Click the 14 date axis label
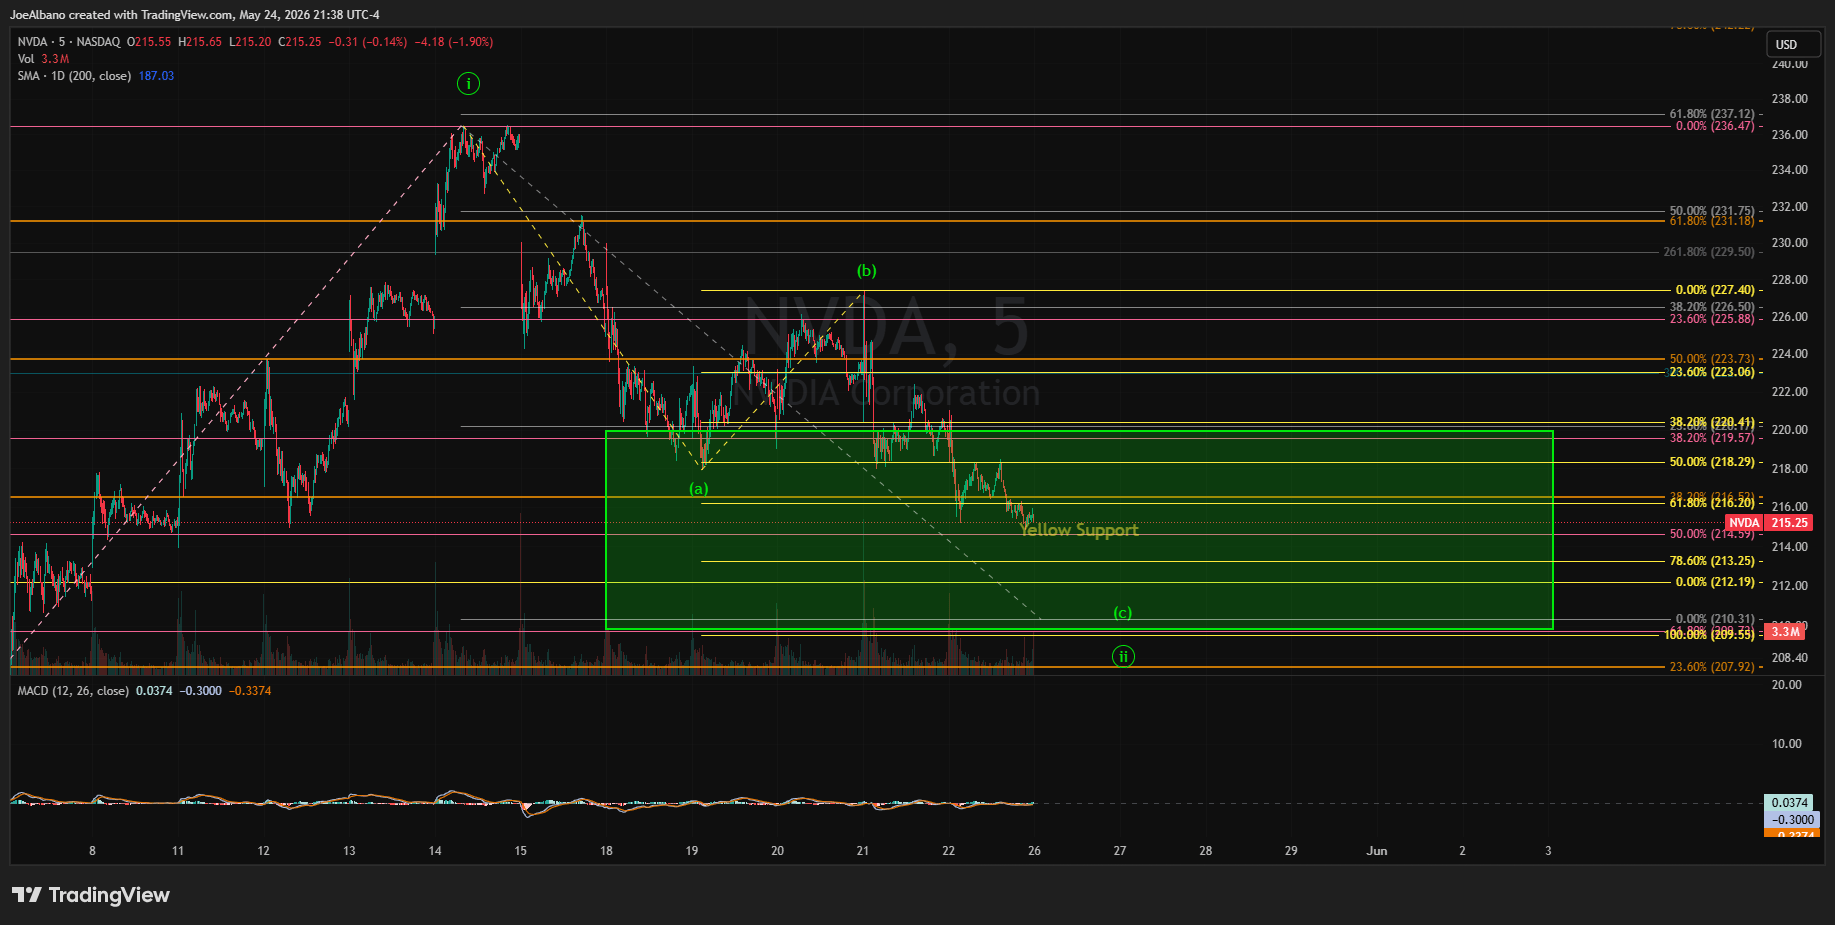The image size is (1835, 925). coord(435,851)
